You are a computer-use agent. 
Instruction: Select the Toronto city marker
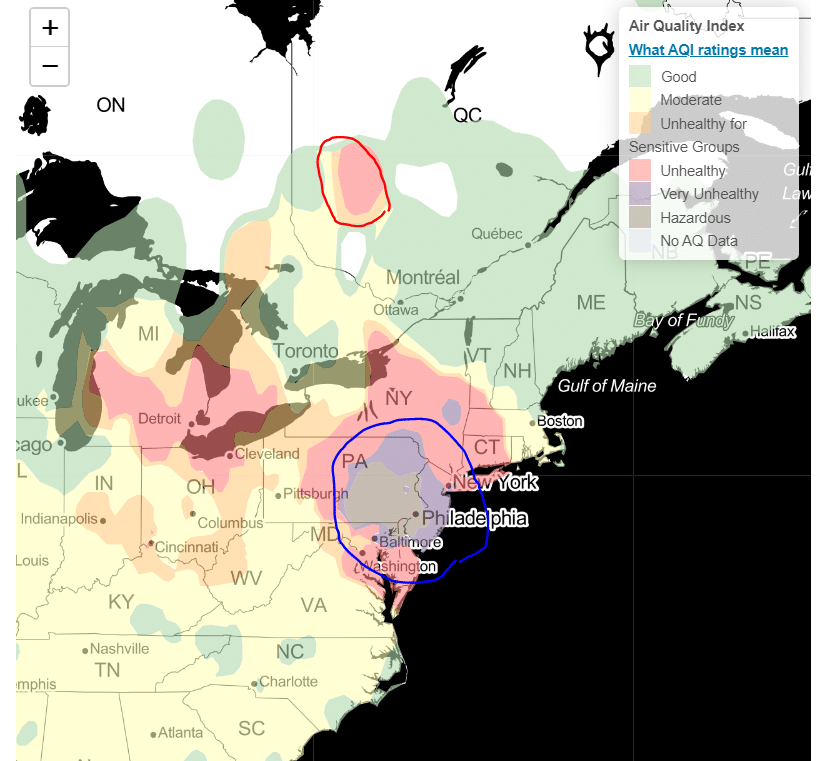[296, 371]
